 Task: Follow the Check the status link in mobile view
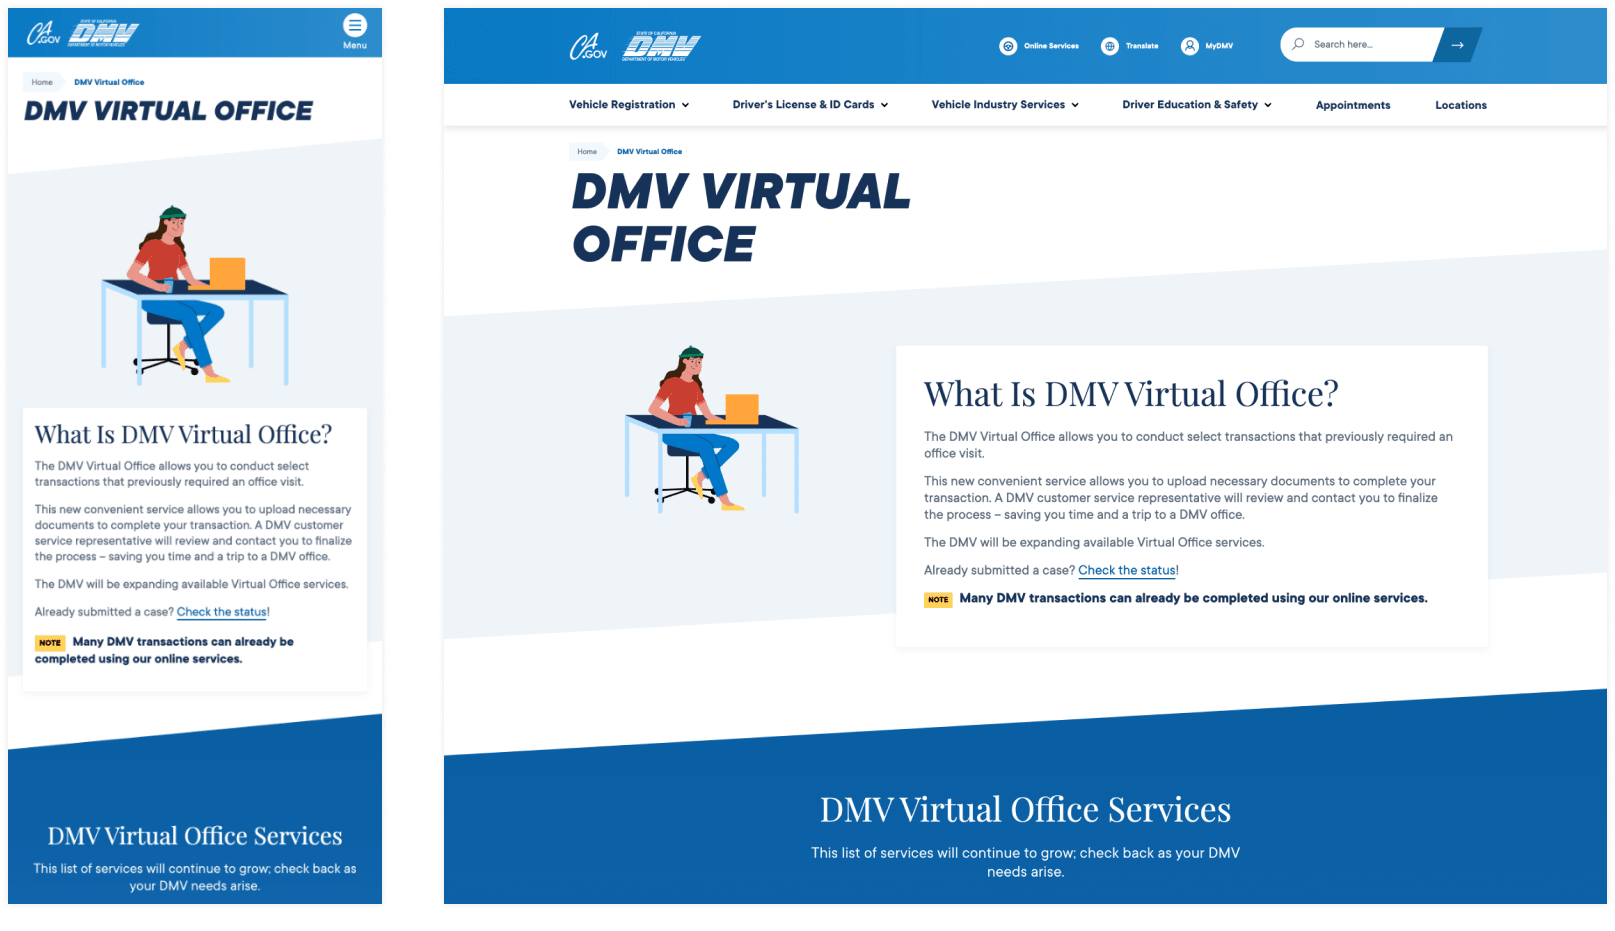coord(222,612)
